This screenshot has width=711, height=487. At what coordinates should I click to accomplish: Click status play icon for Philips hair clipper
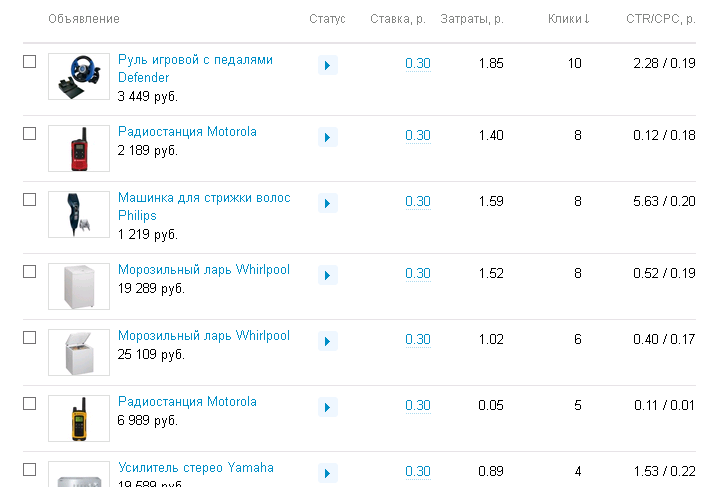(x=327, y=203)
